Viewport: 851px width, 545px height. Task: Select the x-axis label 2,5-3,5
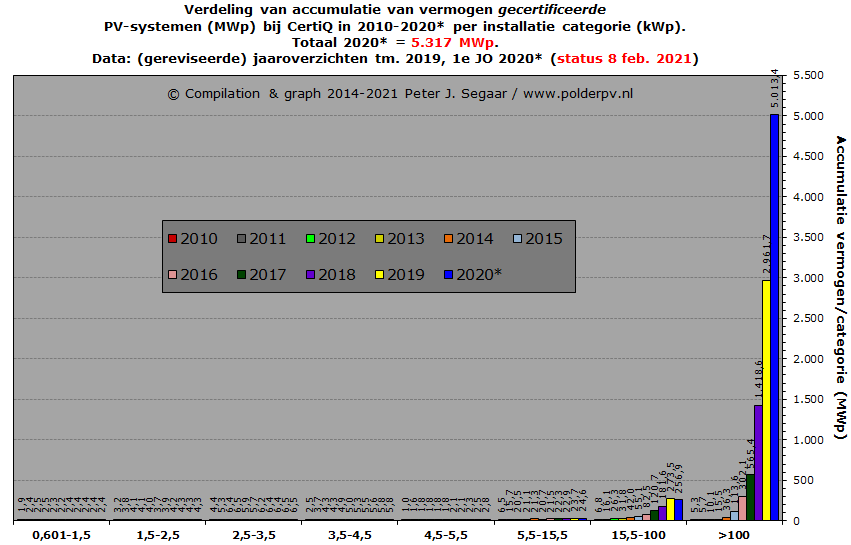click(254, 535)
